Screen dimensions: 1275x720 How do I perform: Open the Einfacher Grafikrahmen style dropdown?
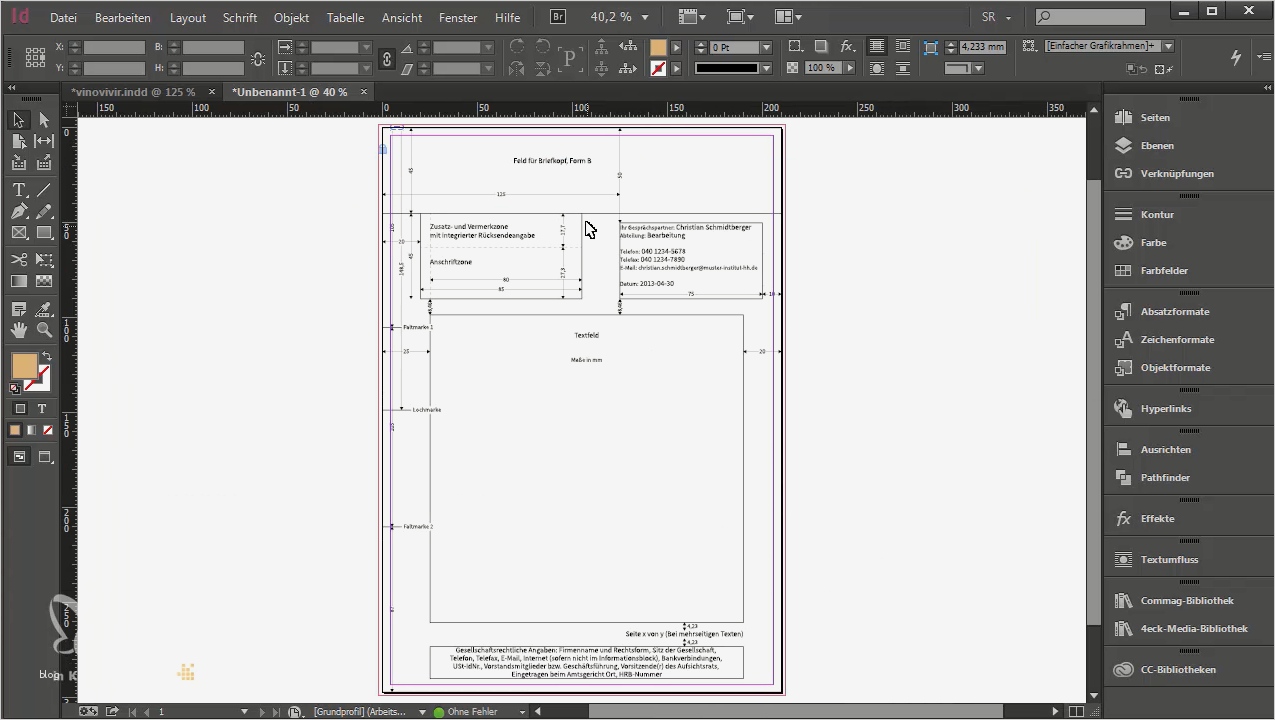click(1166, 46)
